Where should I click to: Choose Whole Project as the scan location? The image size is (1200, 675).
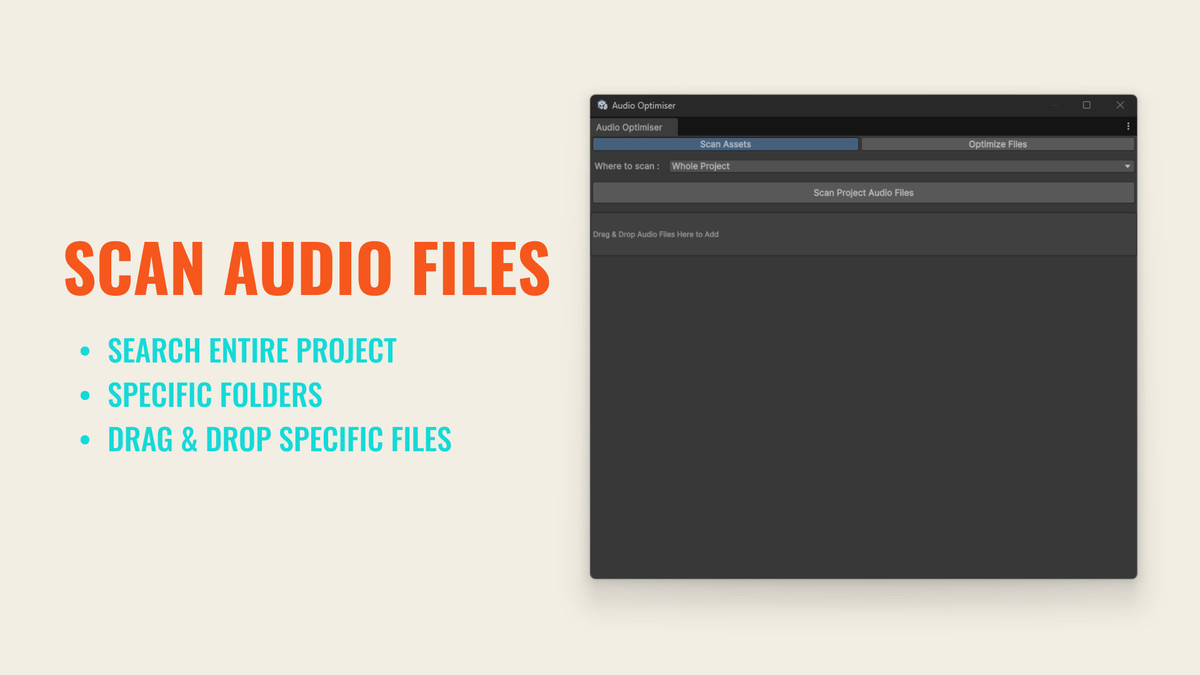700,165
